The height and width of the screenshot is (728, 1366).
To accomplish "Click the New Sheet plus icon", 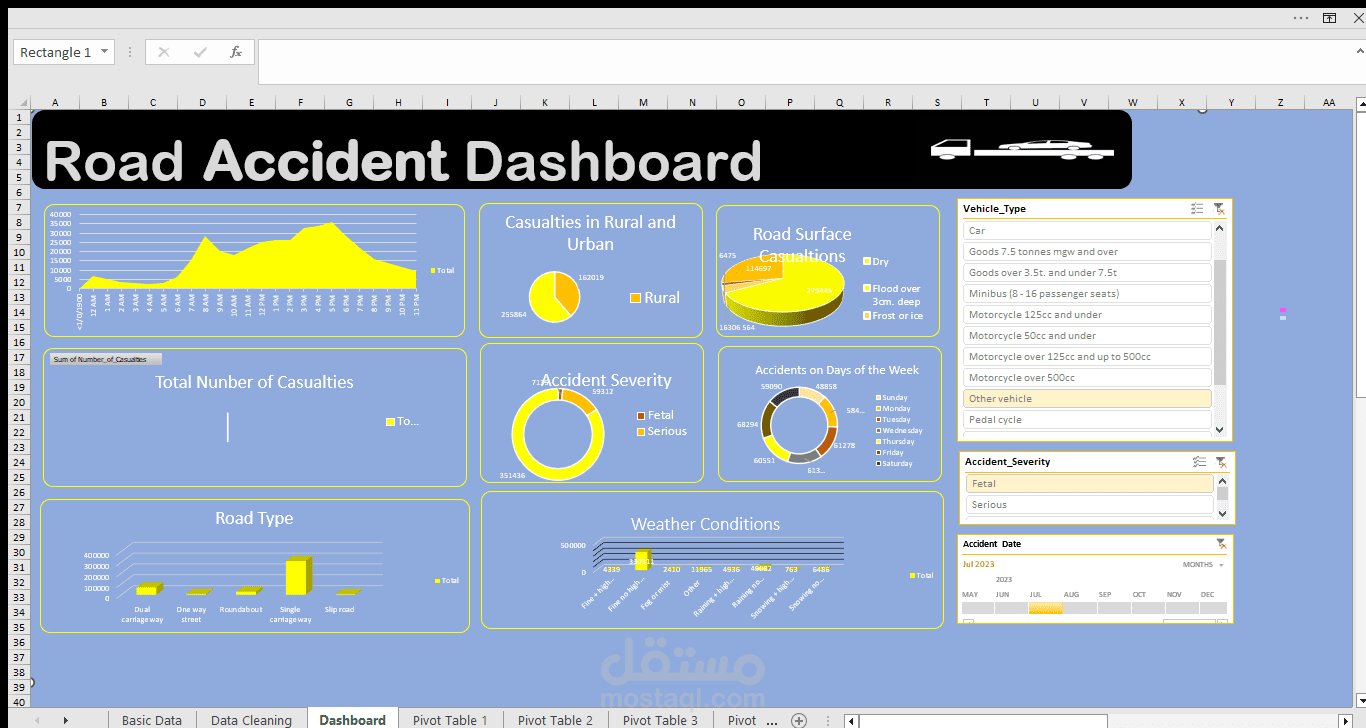I will tap(798, 720).
